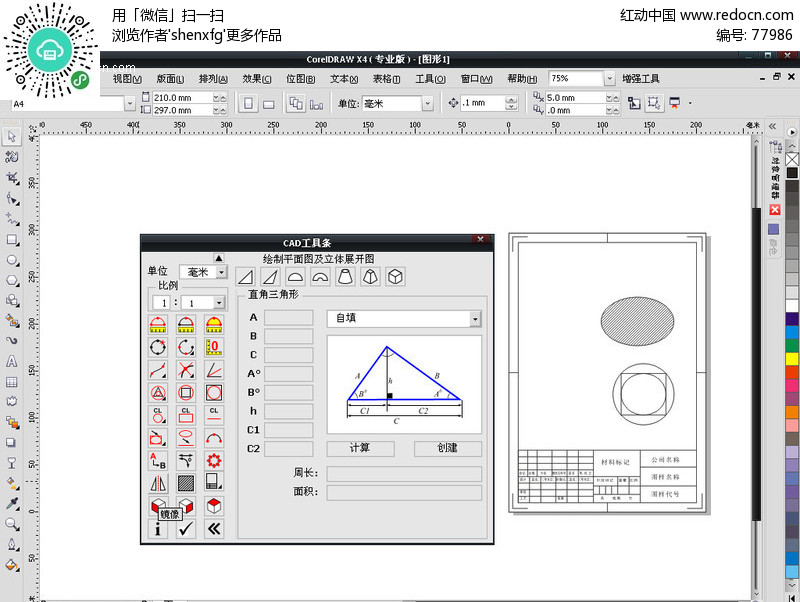Click the 增强工具 toolbar item

point(641,79)
